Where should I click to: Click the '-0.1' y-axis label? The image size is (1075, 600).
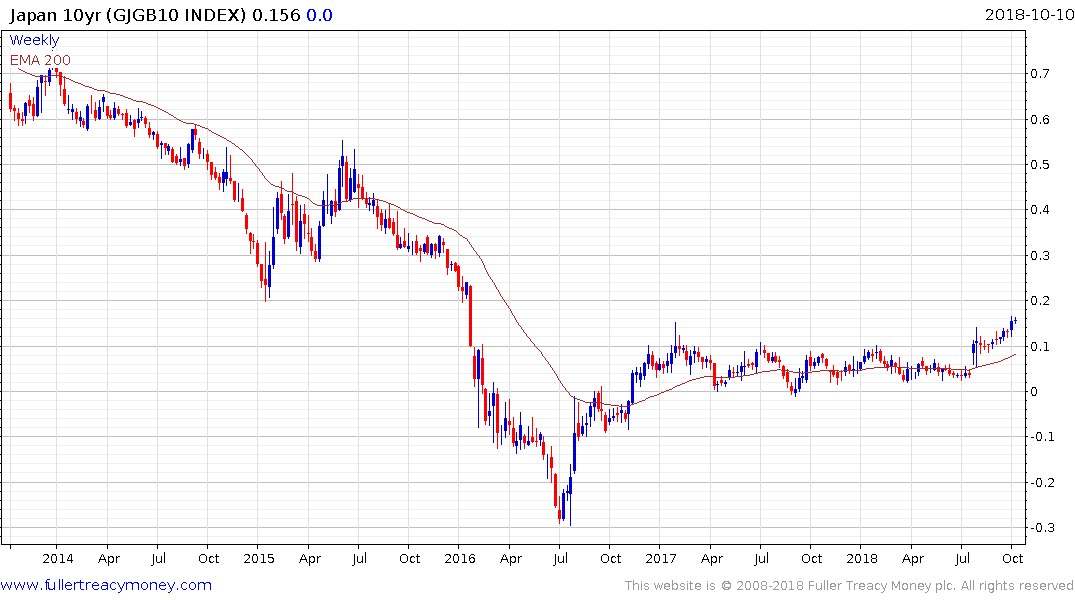1041,437
